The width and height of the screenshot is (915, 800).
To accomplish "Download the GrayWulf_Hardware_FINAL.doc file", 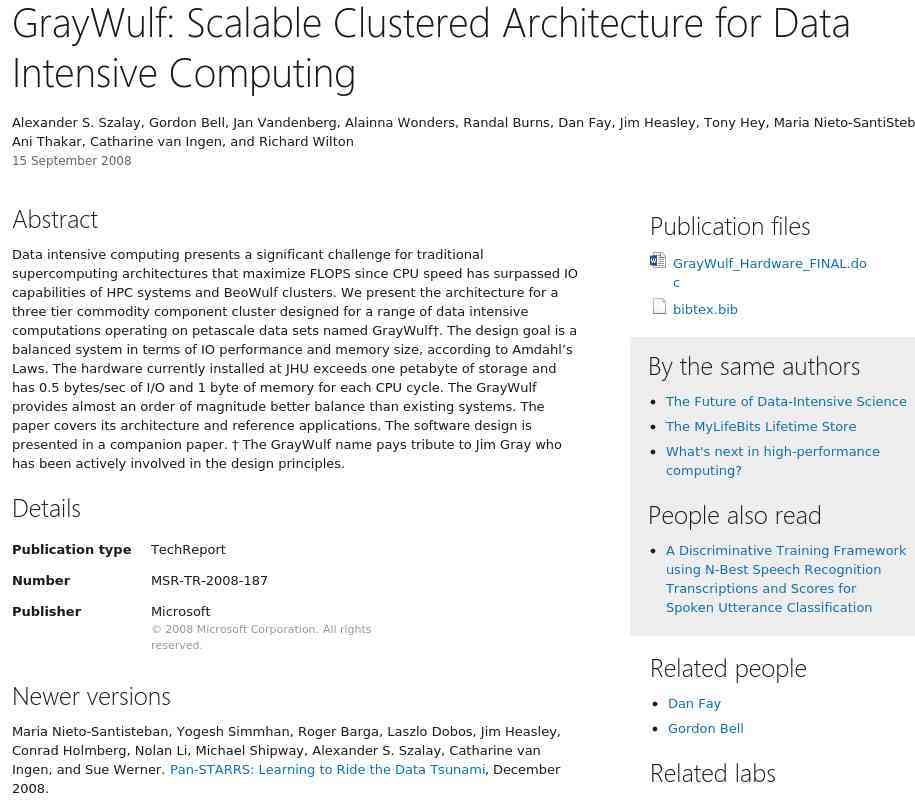I will click(x=769, y=264).
